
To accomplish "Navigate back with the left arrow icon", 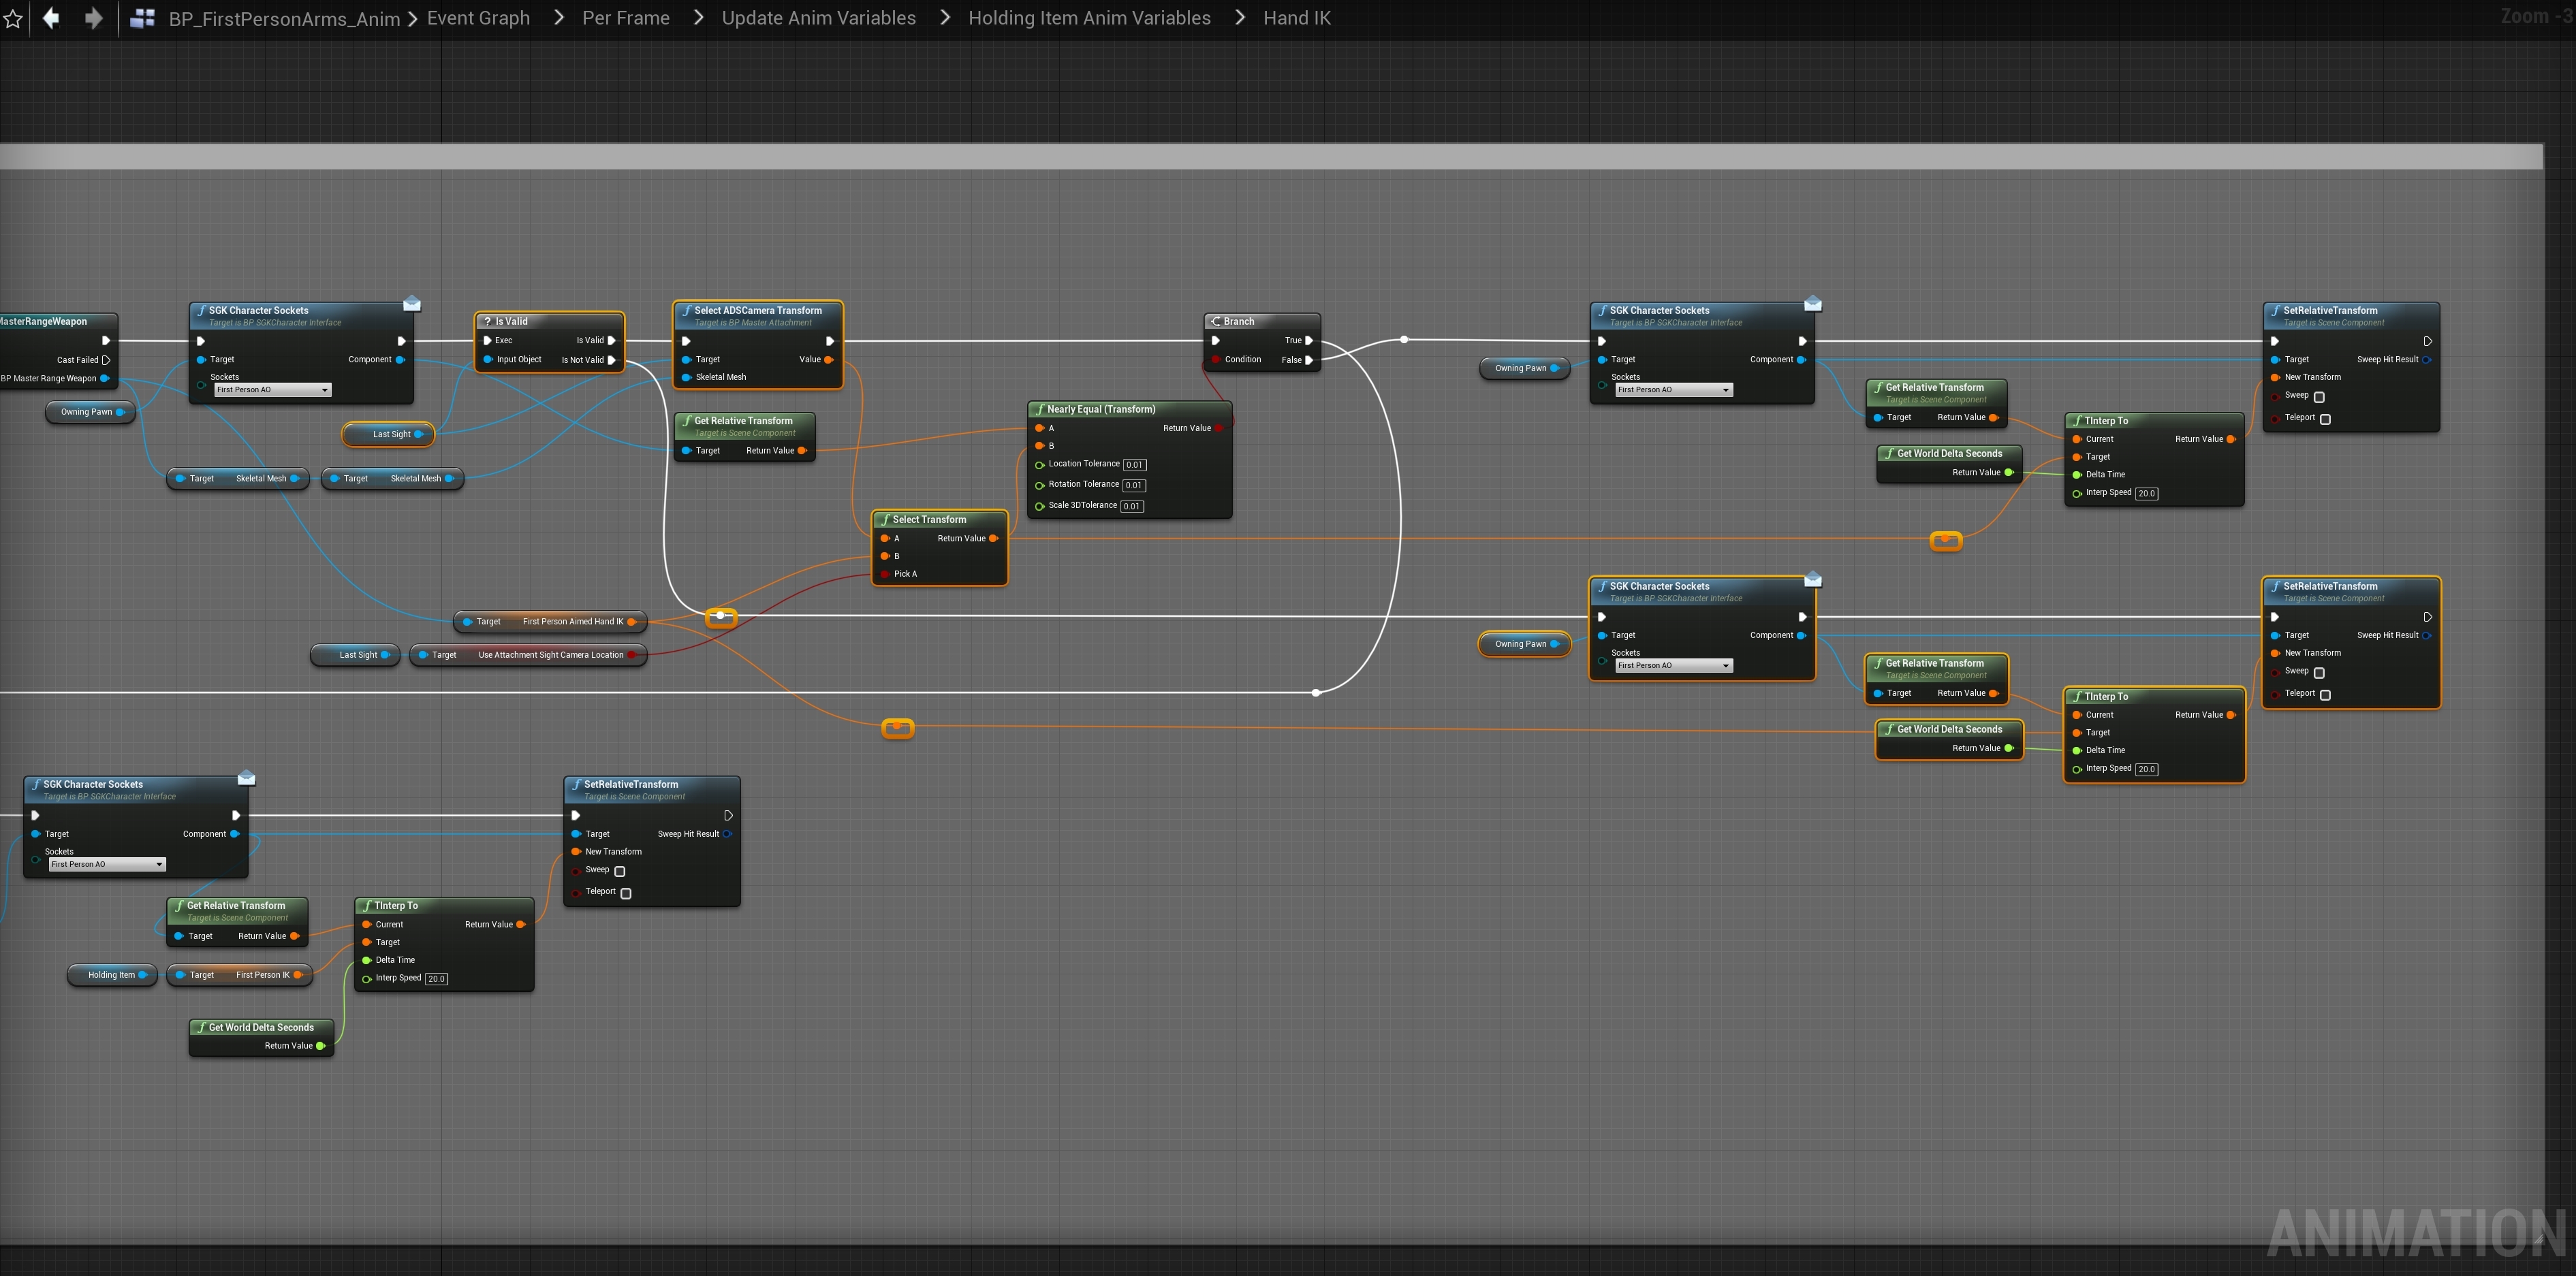I will (x=51, y=18).
